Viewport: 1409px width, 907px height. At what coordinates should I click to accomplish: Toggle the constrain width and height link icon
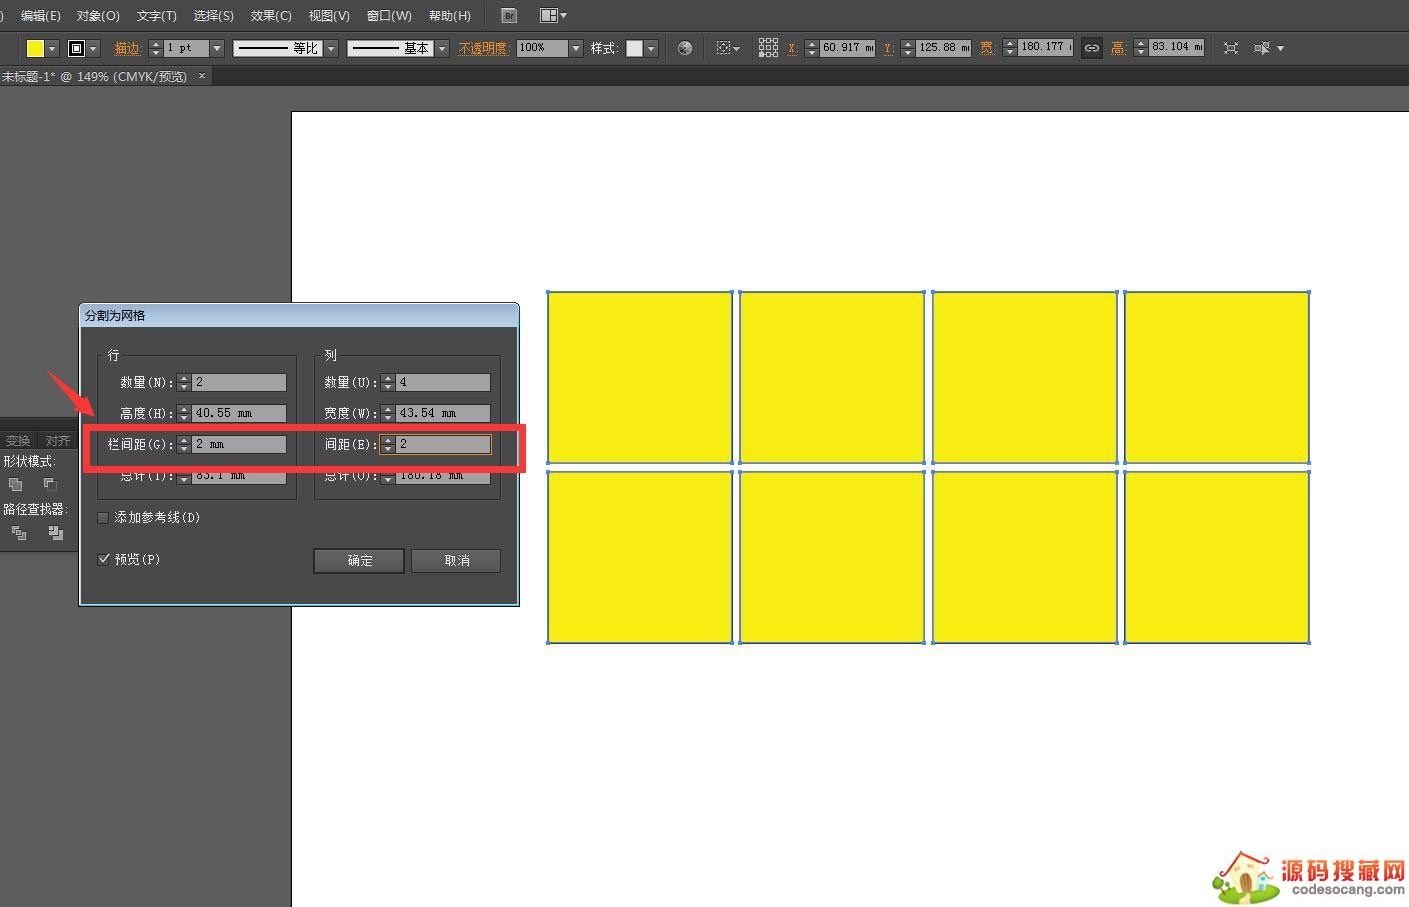click(x=1092, y=48)
